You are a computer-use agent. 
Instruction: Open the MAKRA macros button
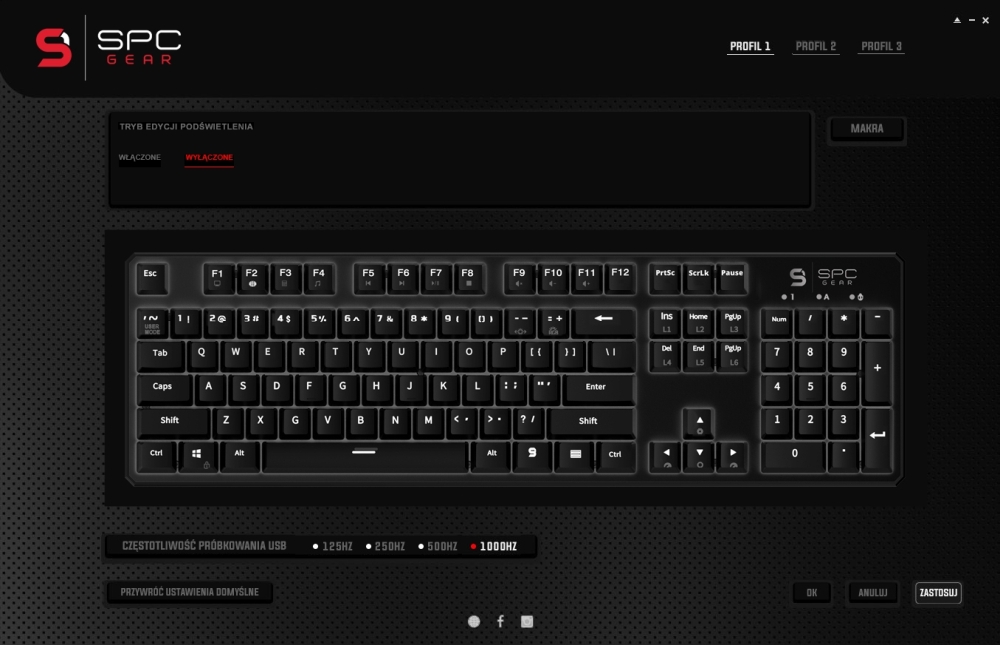(867, 129)
